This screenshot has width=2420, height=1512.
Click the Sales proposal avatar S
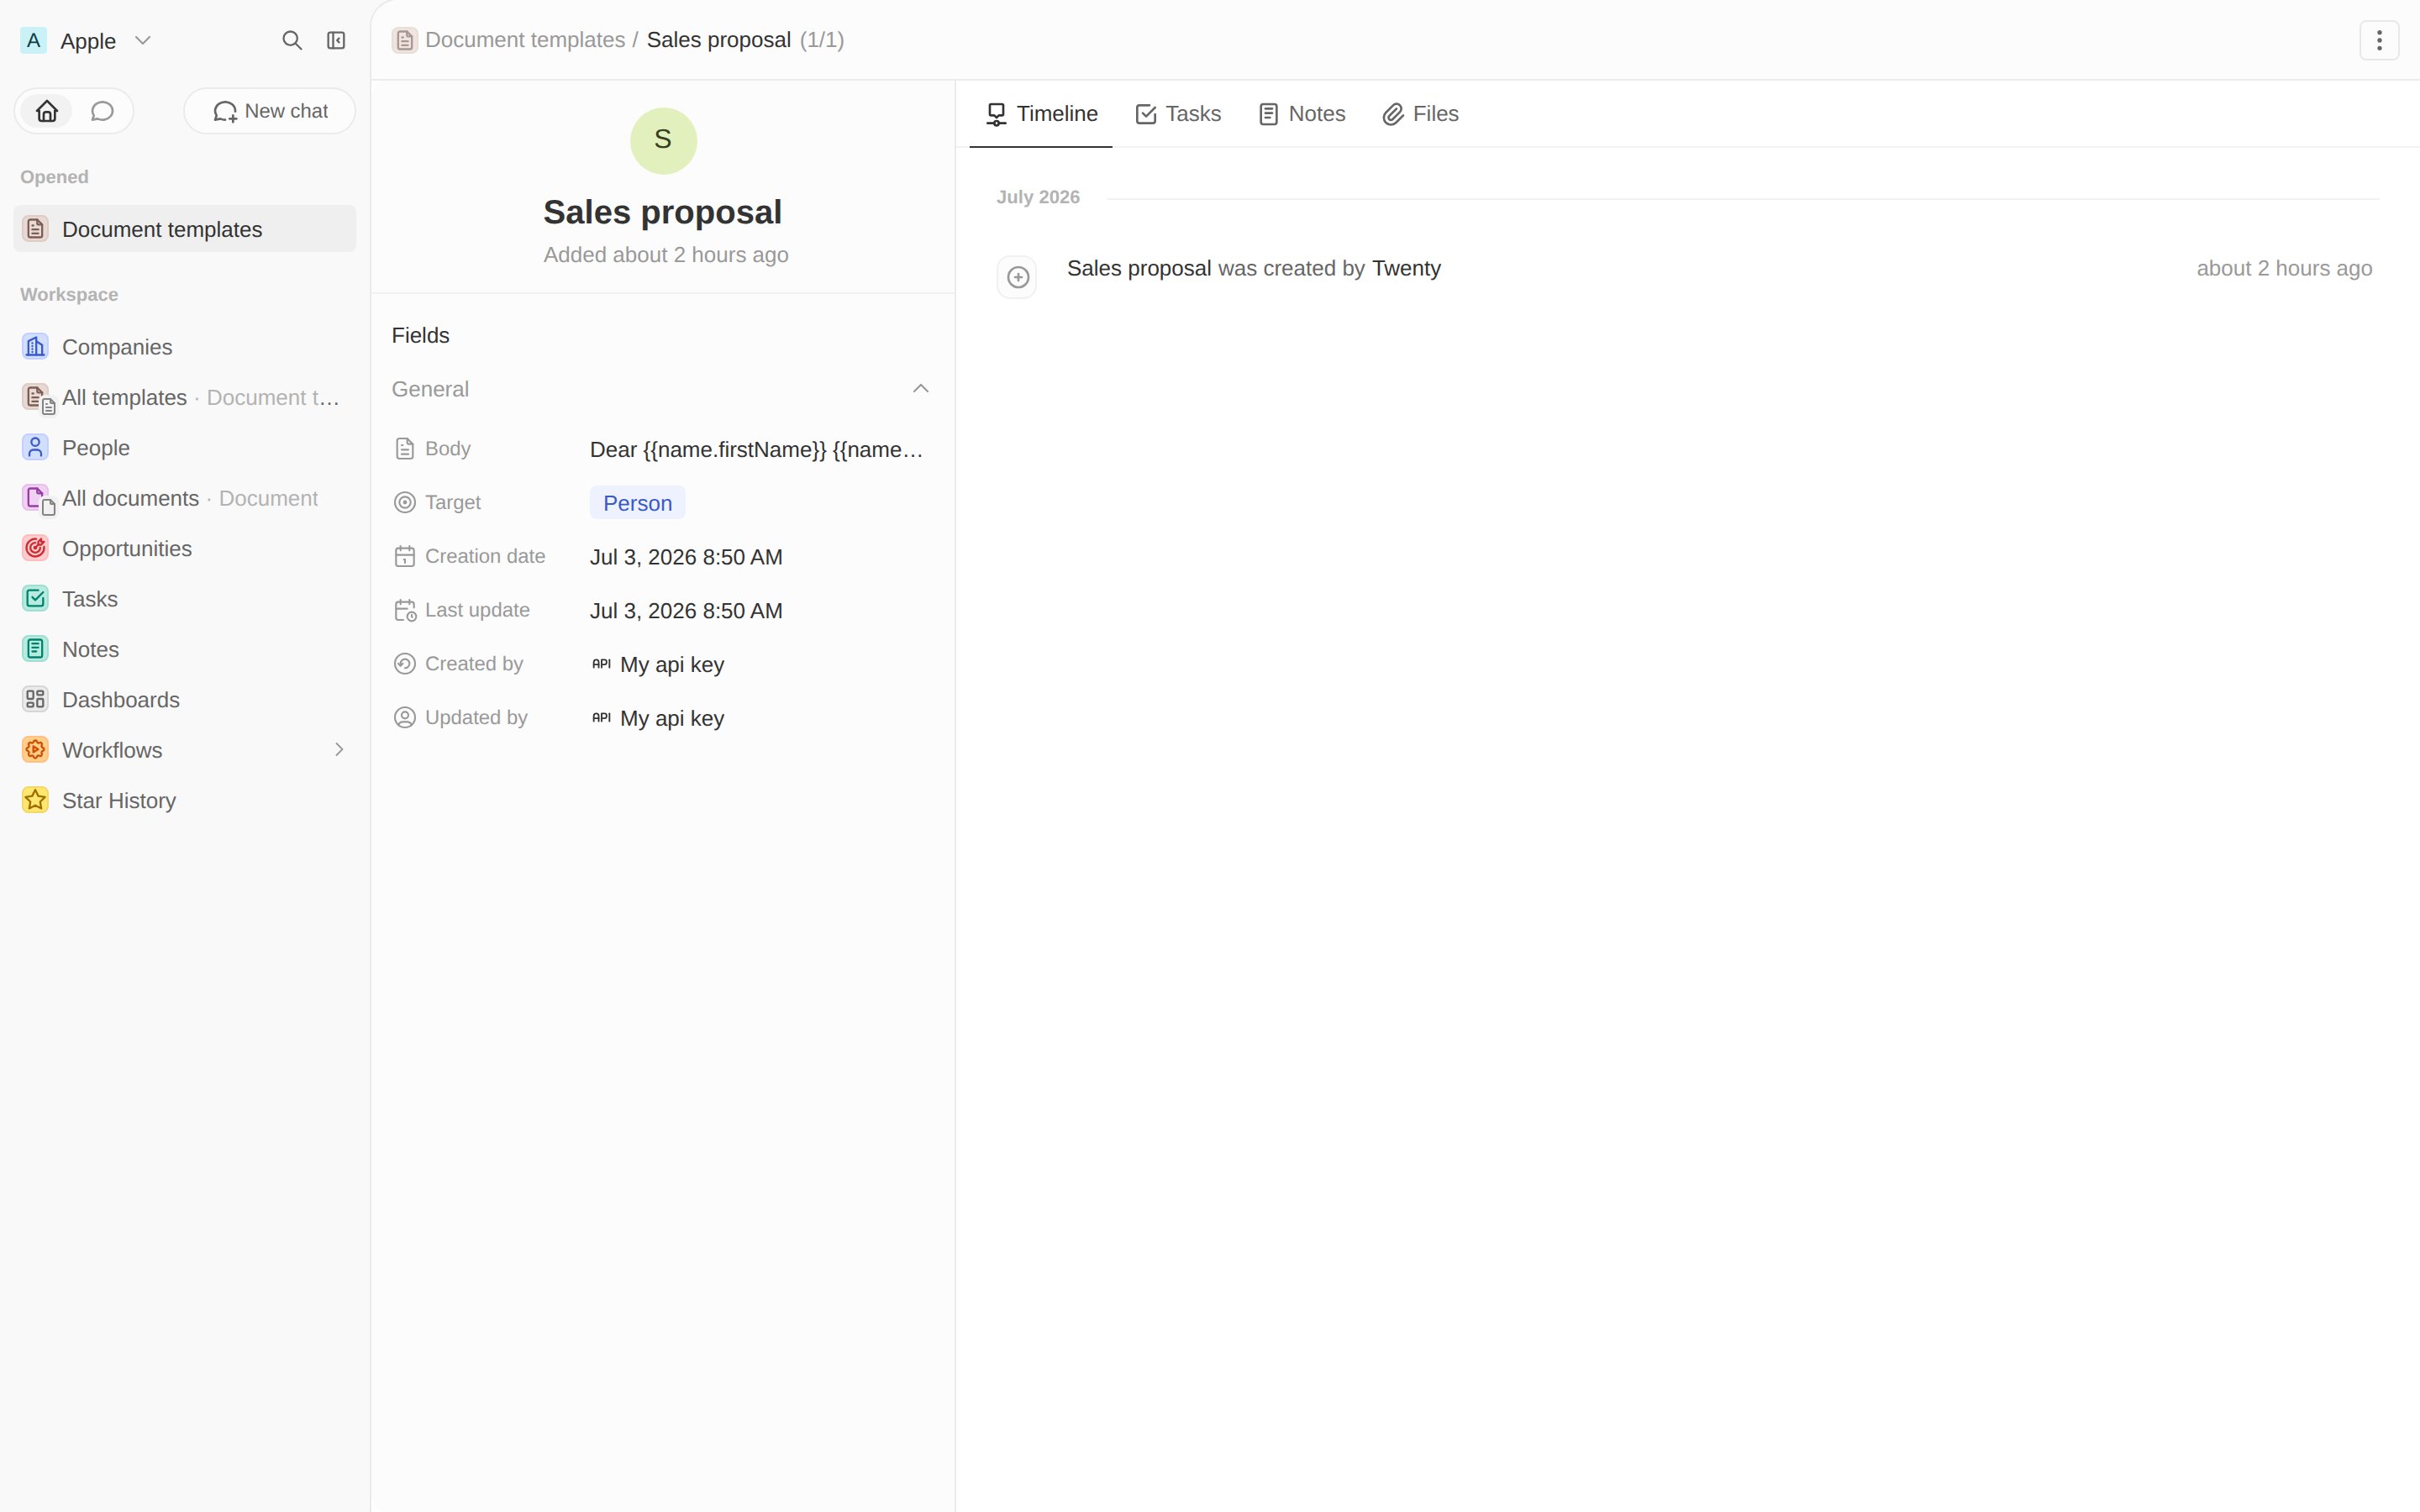click(x=663, y=140)
